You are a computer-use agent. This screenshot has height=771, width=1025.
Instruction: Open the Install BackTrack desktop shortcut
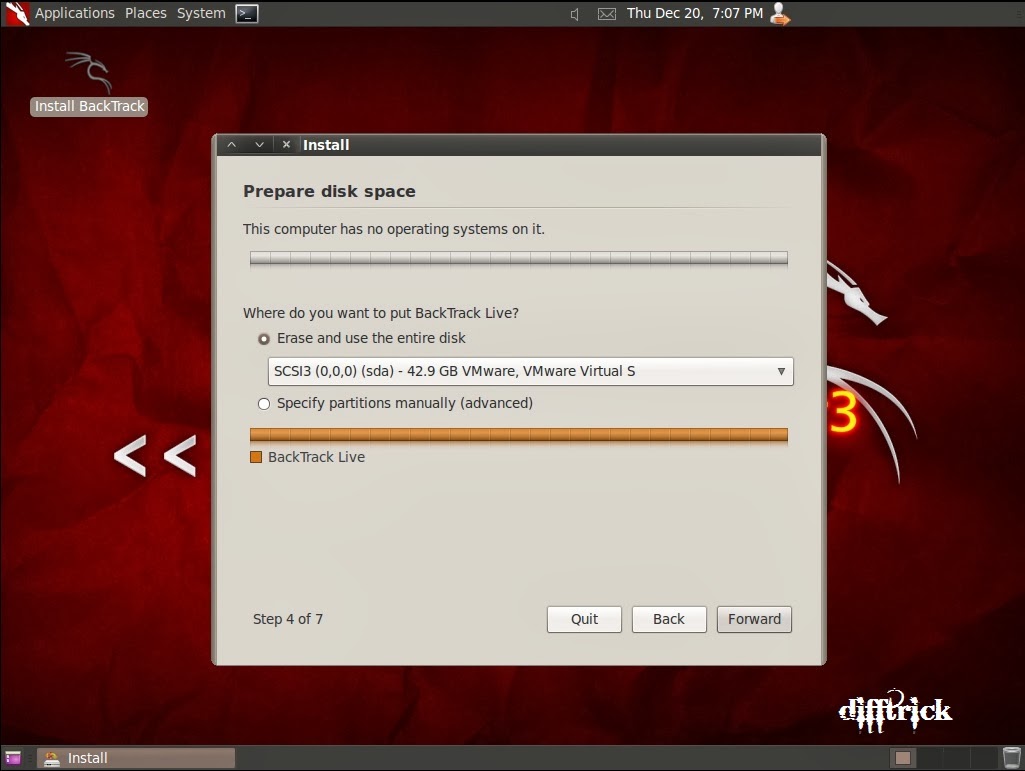click(89, 84)
